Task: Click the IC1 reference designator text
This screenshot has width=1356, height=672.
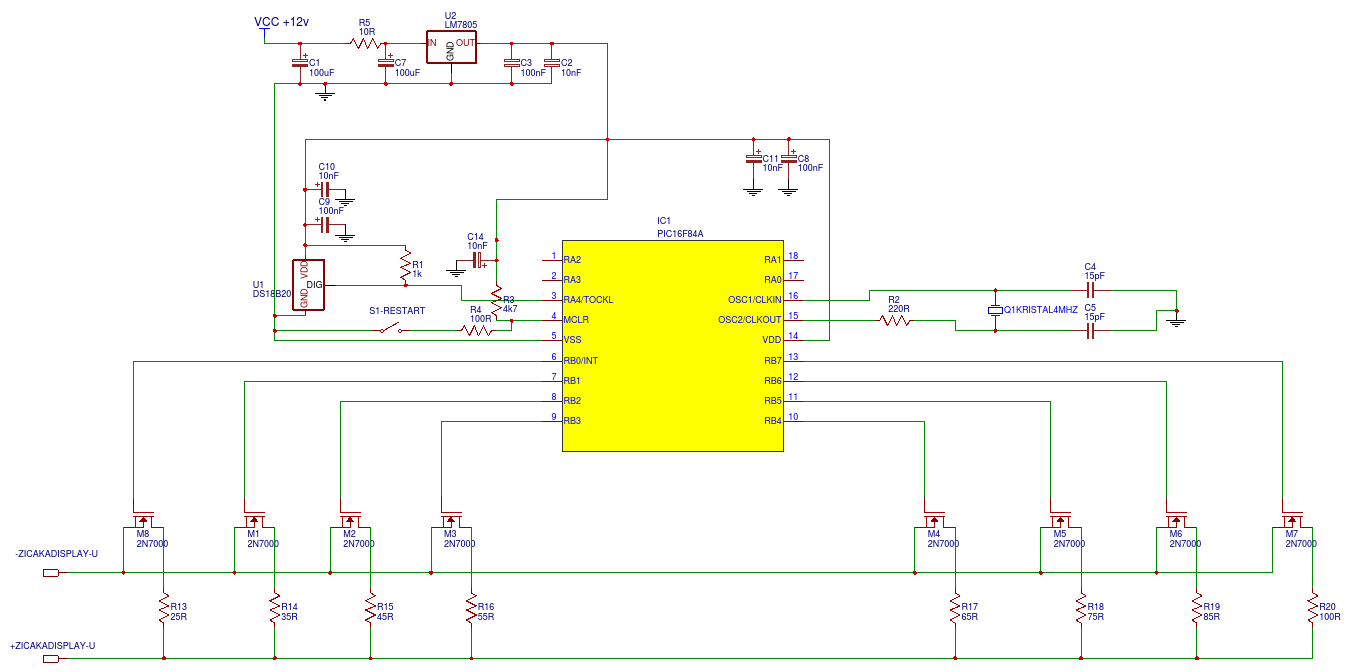Action: pyautogui.click(x=664, y=221)
